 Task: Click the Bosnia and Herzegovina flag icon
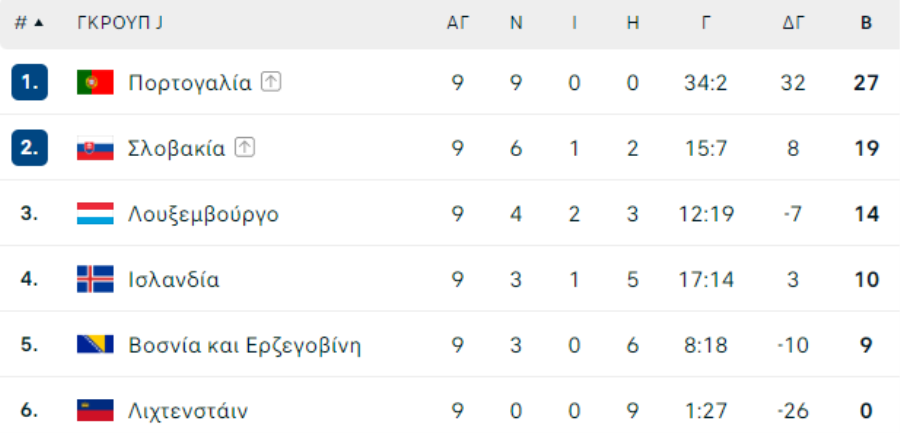[x=95, y=345]
